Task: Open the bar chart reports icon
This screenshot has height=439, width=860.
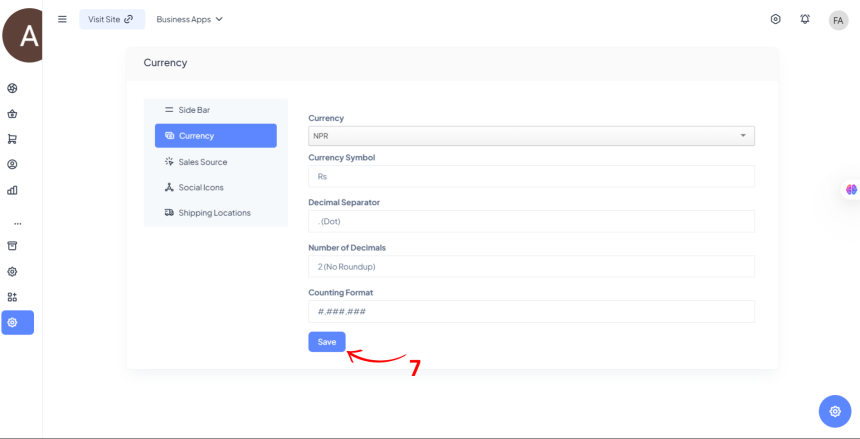Action: 12,190
